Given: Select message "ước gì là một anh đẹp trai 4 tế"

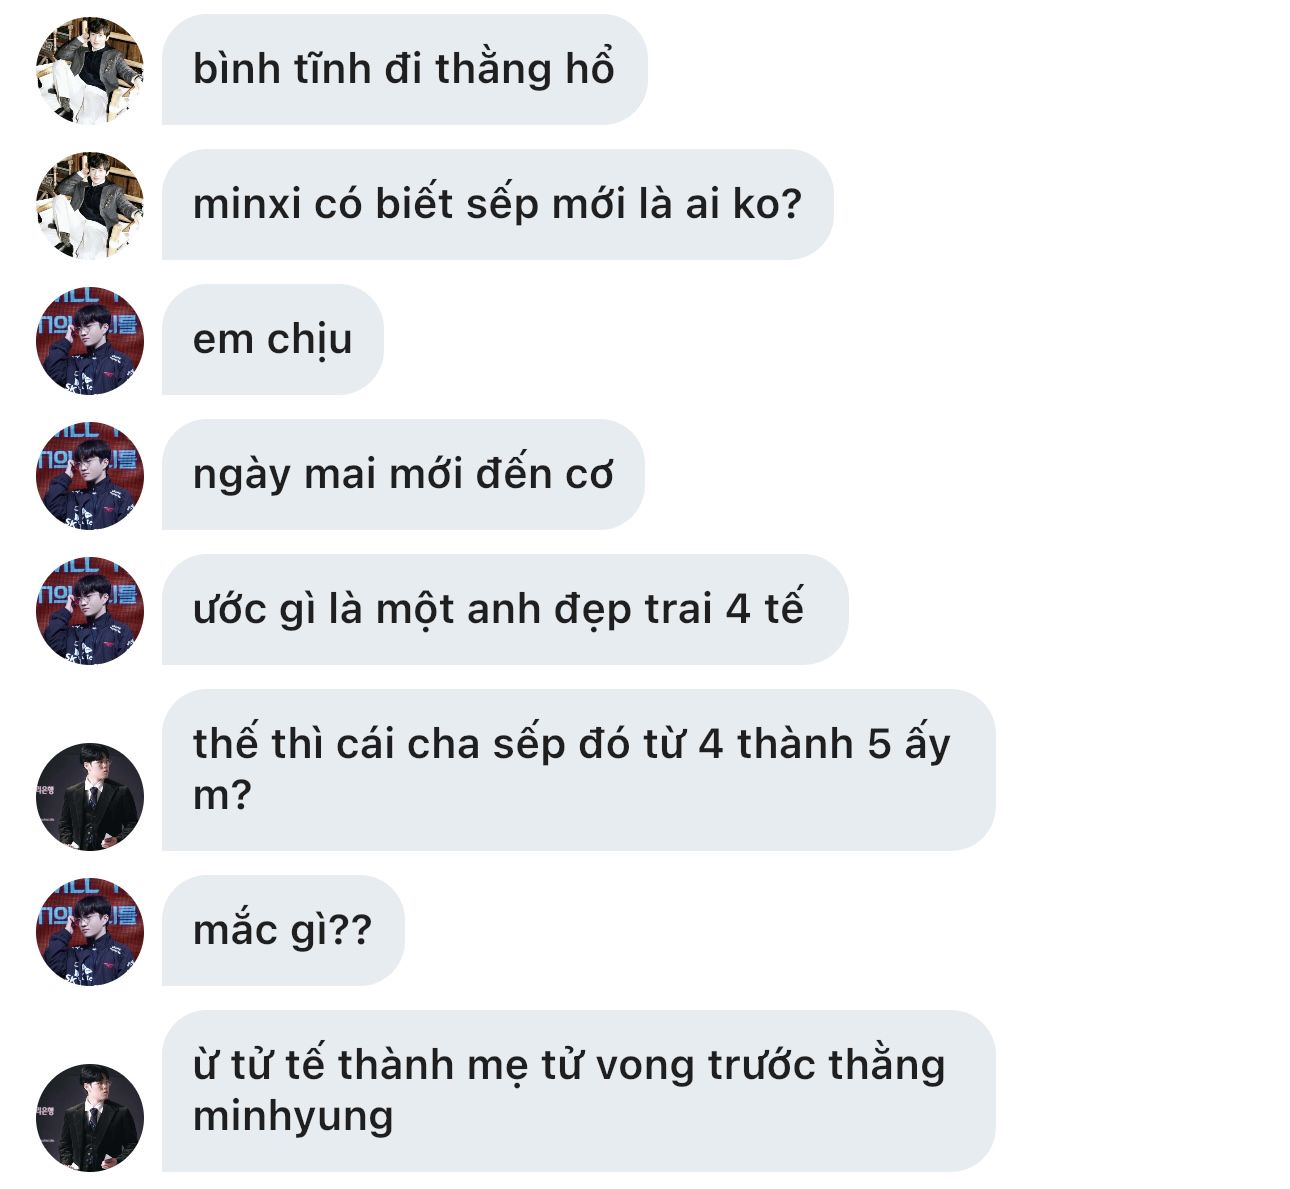Looking at the screenshot, I should [505, 610].
